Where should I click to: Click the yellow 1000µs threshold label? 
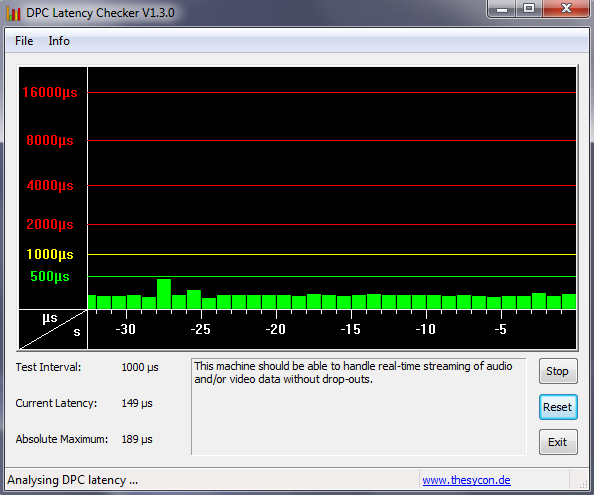point(50,255)
